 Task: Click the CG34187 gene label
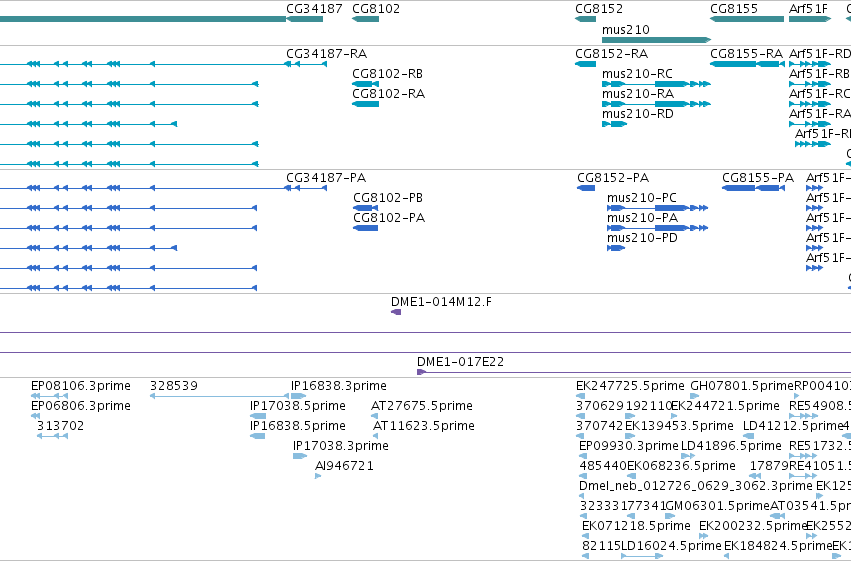[314, 9]
